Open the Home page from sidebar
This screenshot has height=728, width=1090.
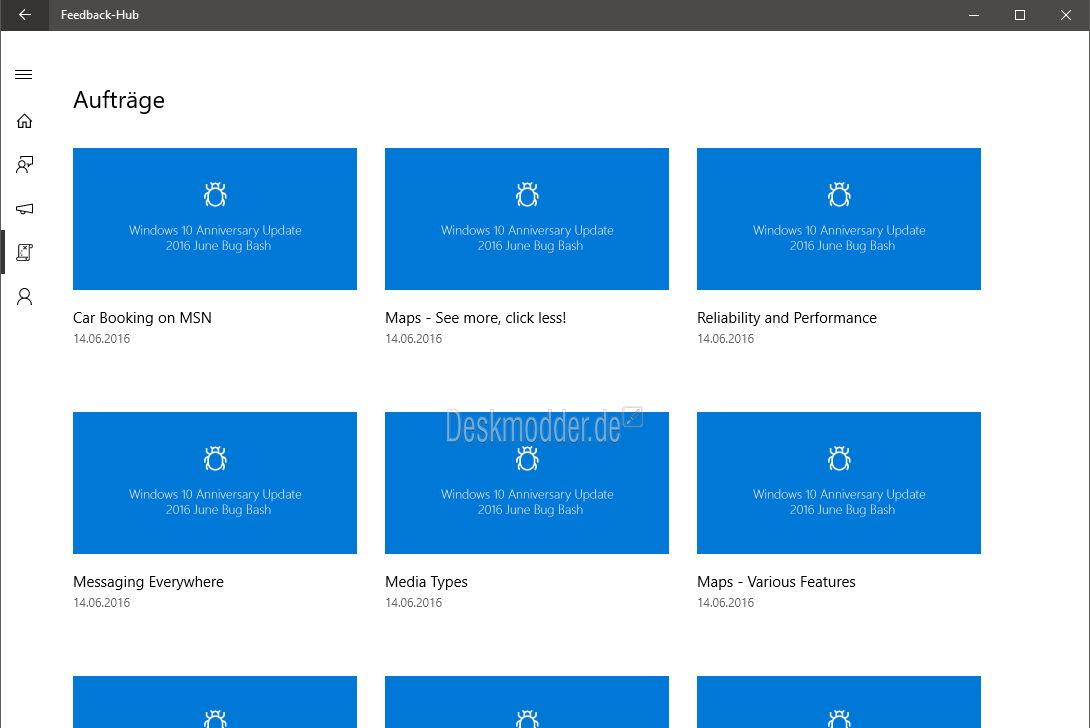coord(24,121)
